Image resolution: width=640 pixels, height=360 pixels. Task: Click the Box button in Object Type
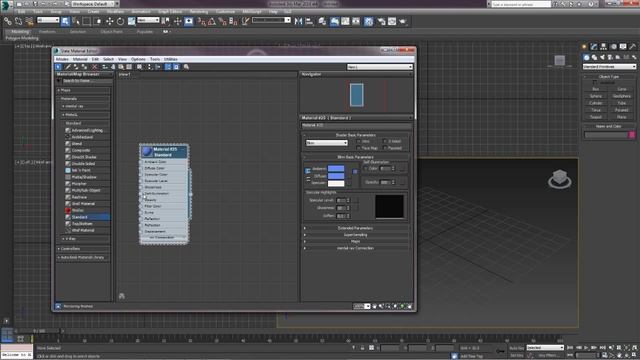click(596, 89)
